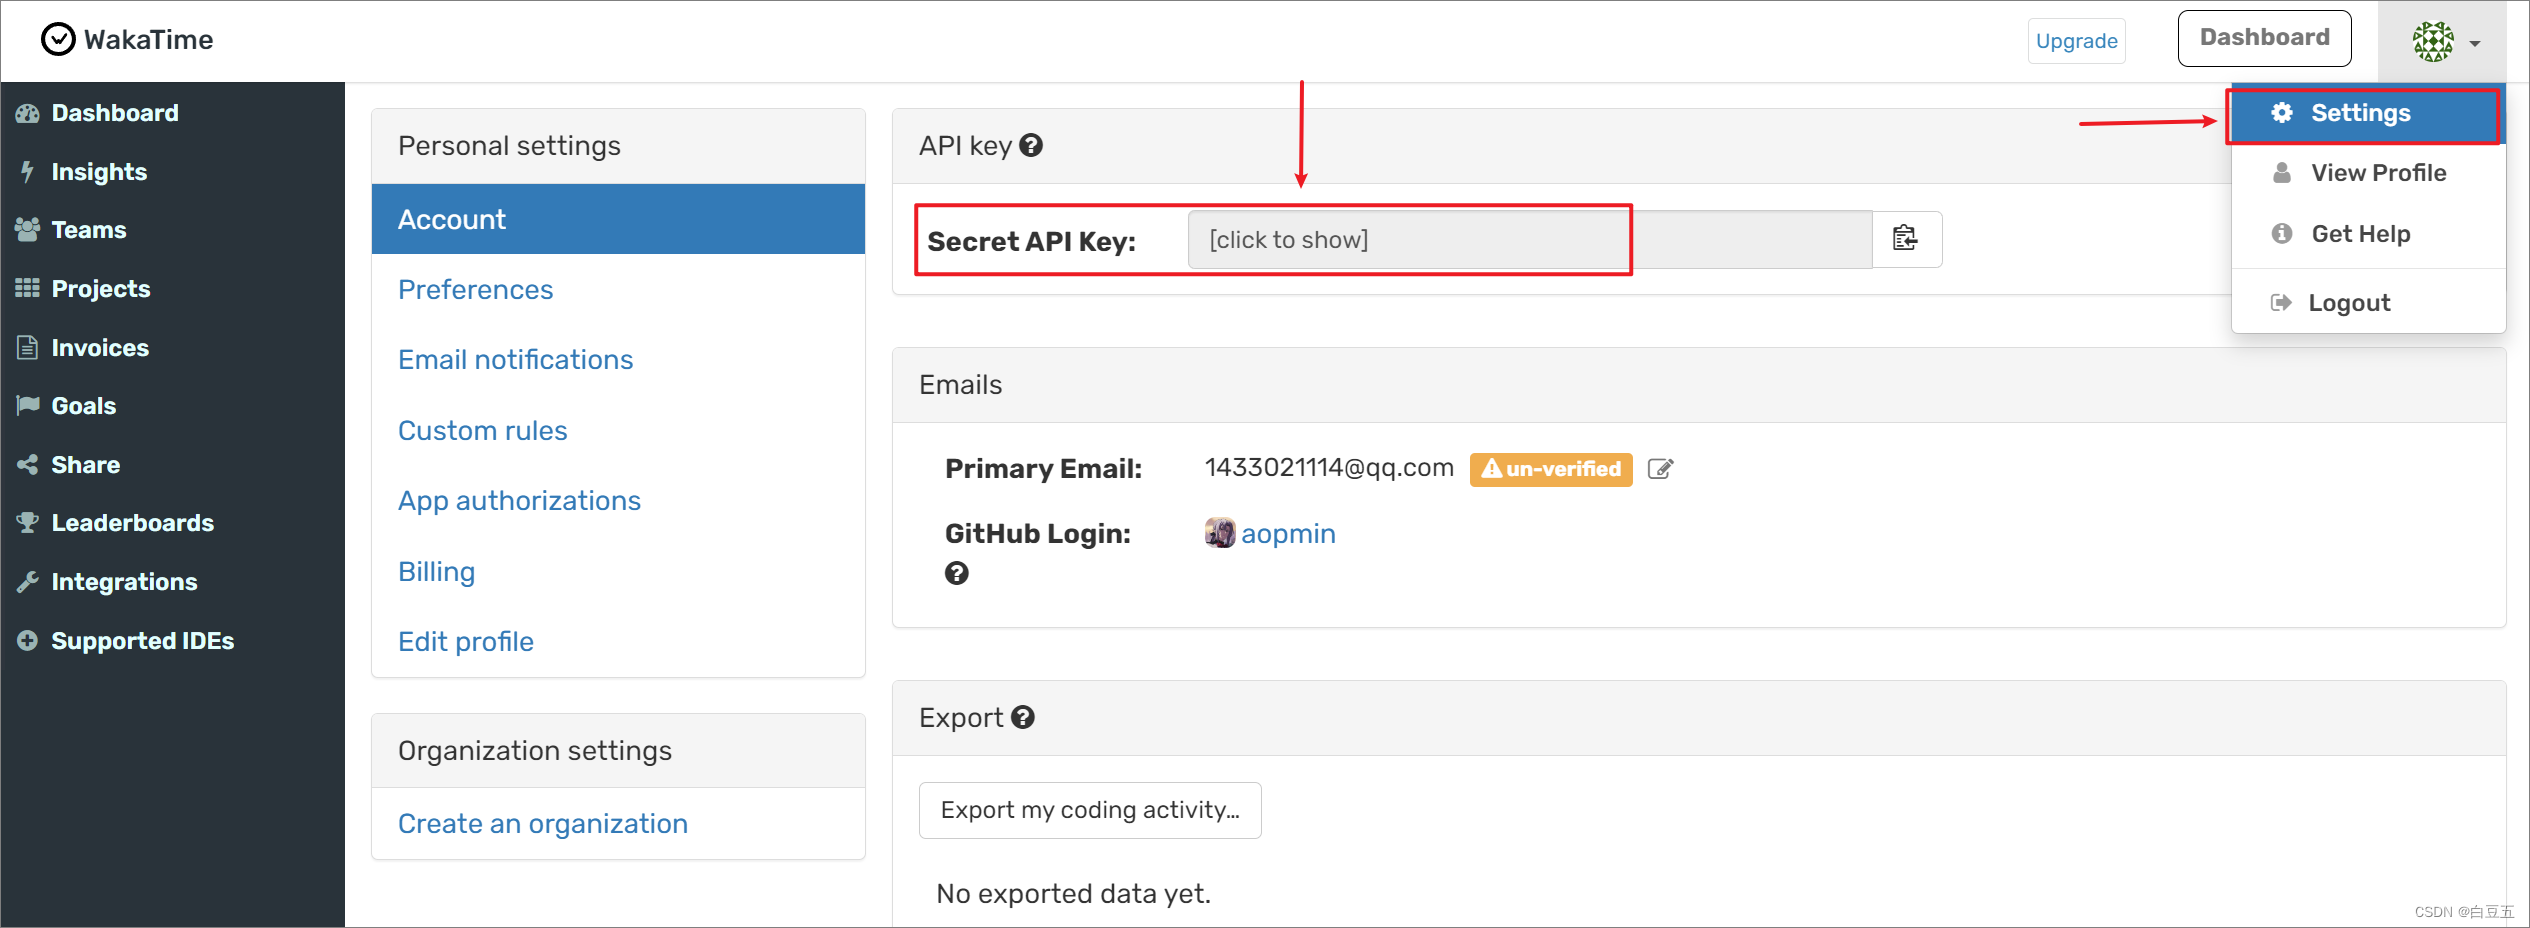Open Leaderboards from the sidebar
This screenshot has height=928, width=2530.
pos(133,523)
